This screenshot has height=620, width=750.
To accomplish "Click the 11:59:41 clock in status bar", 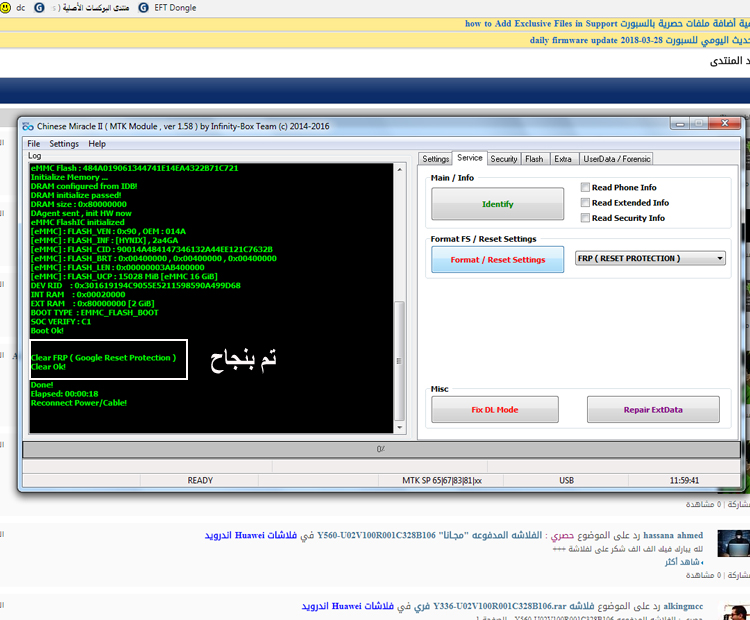I will (684, 480).
